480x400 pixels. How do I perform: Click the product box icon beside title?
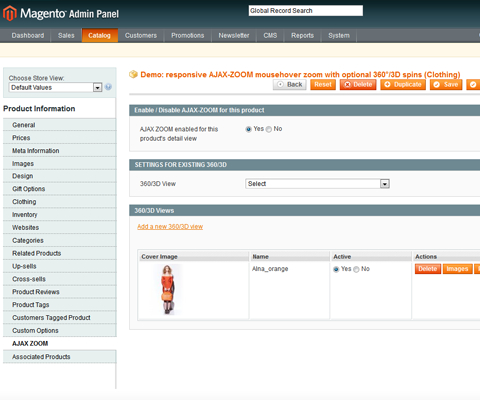(x=133, y=74)
